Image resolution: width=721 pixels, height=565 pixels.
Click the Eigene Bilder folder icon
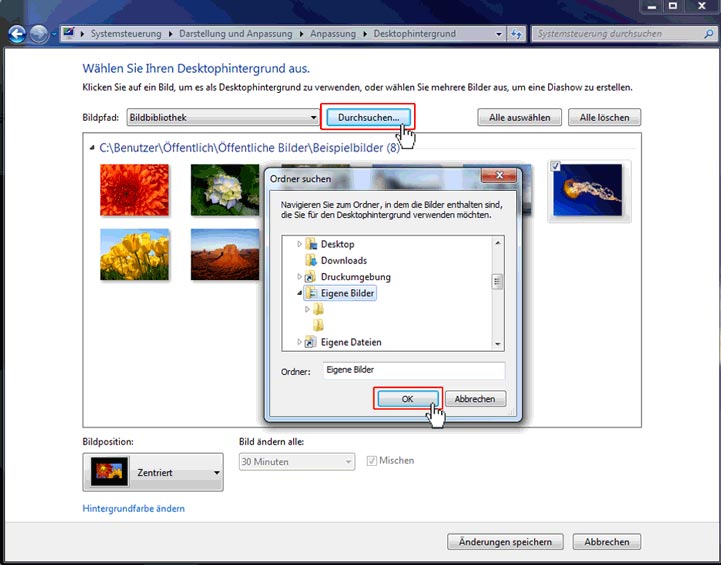[311, 293]
